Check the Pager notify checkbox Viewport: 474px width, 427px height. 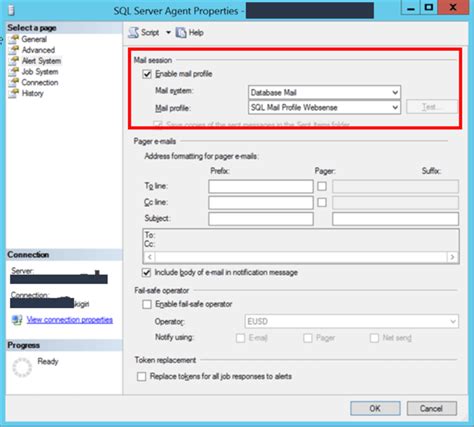pos(308,338)
